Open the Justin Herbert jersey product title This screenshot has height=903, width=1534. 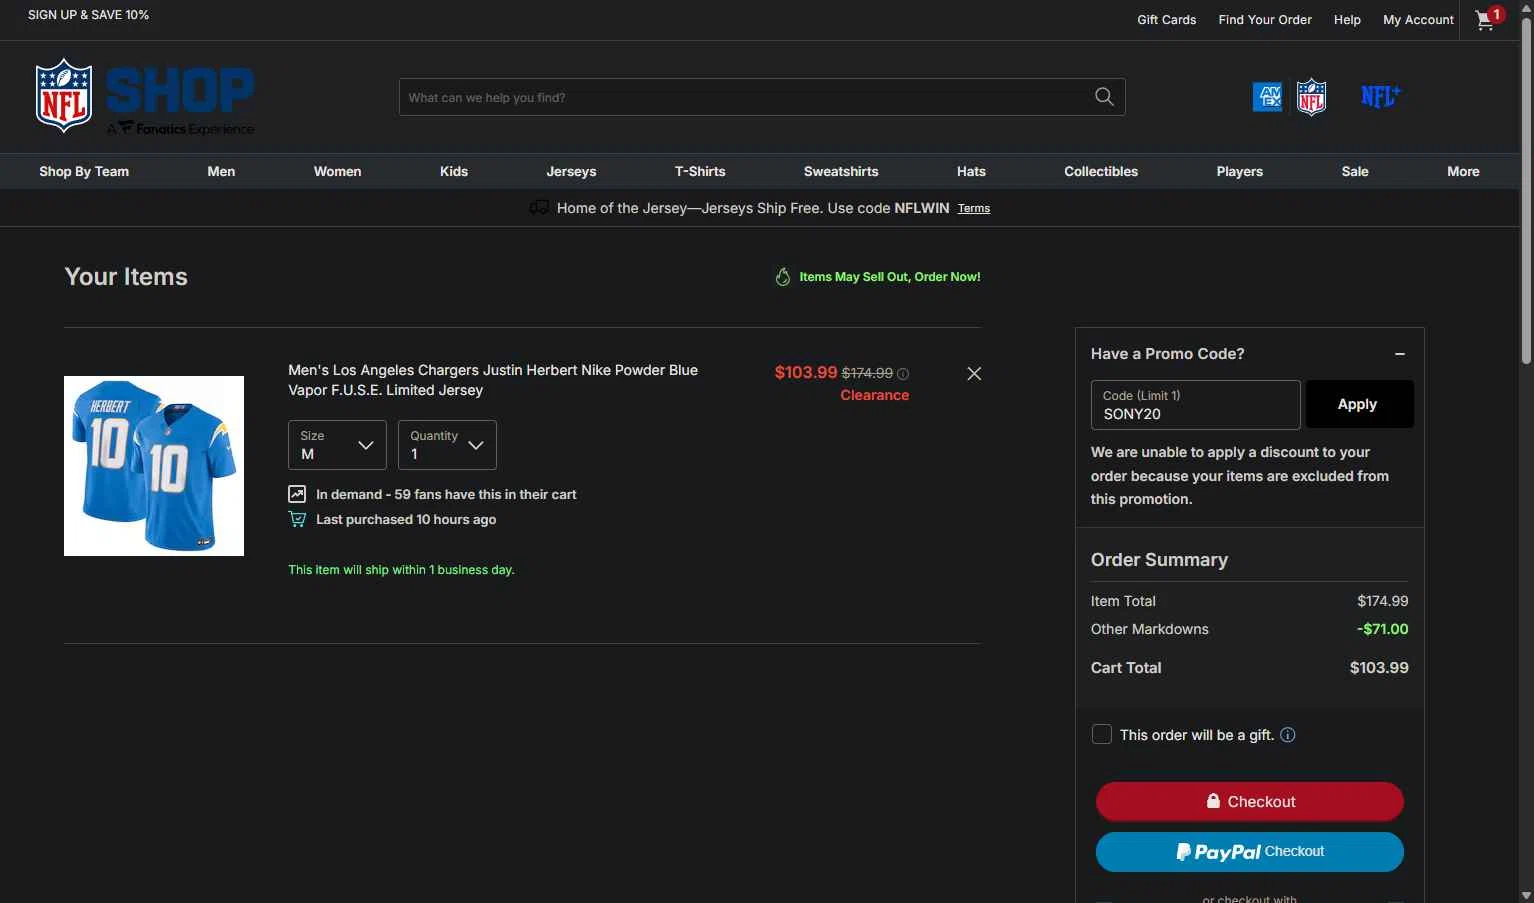[493, 380]
